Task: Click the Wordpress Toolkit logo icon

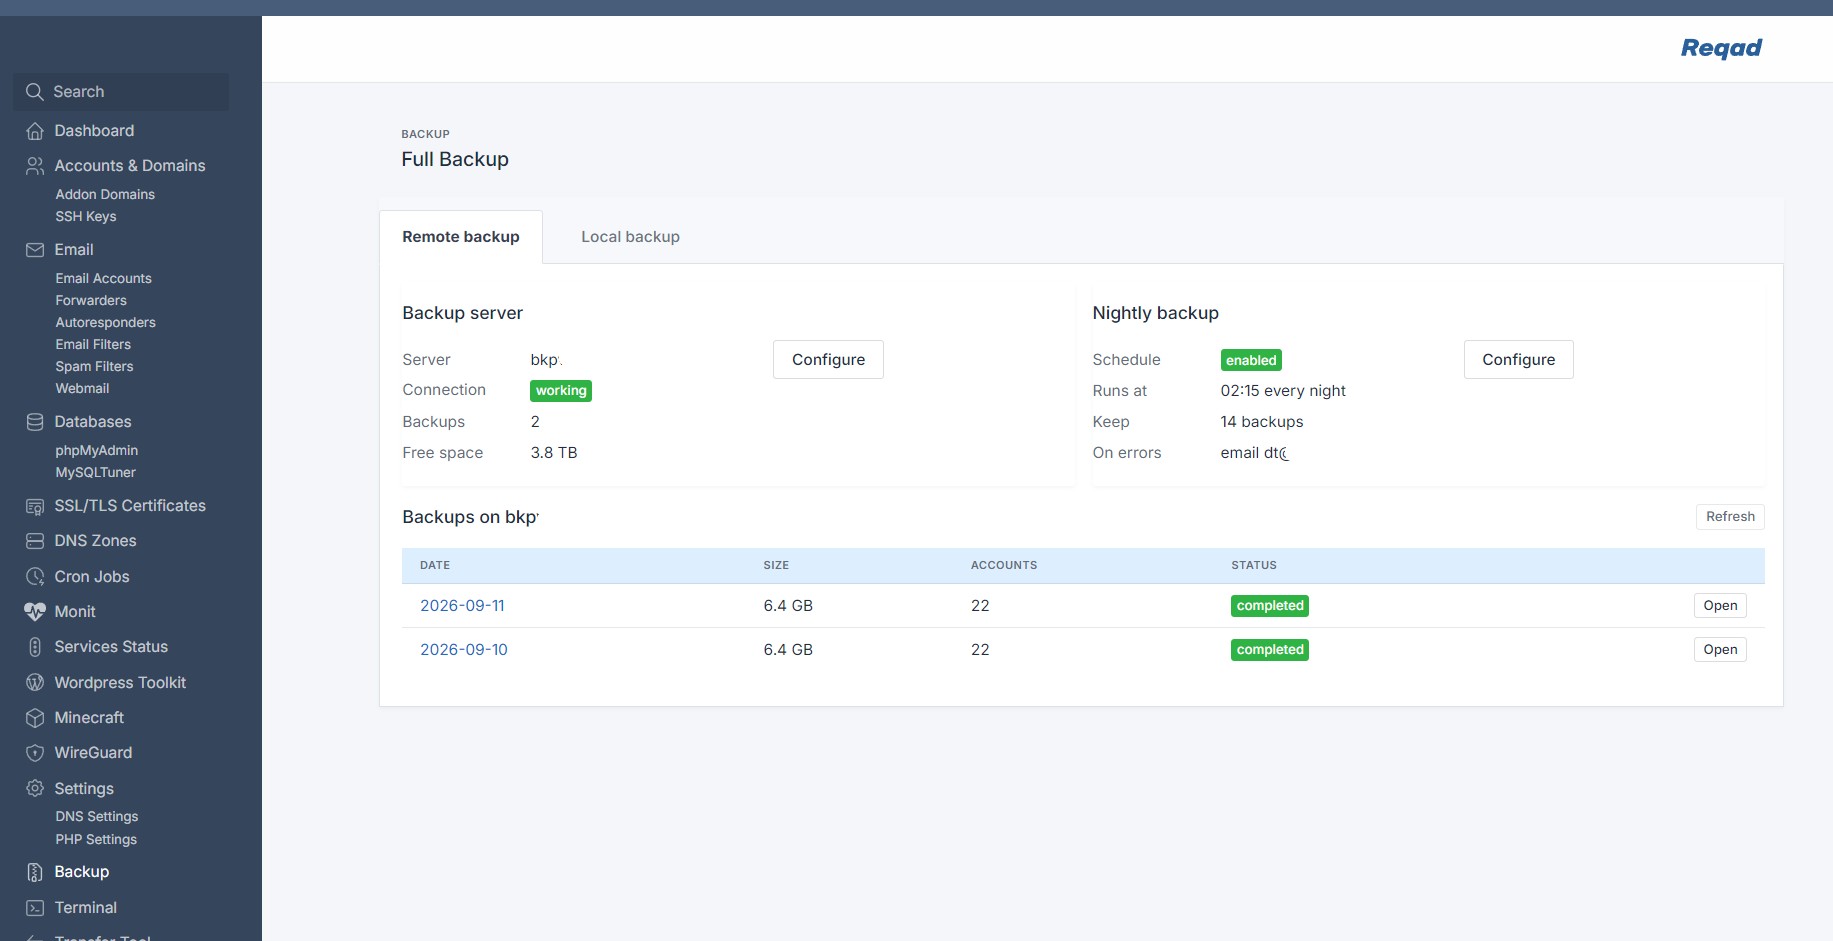Action: pyautogui.click(x=35, y=683)
